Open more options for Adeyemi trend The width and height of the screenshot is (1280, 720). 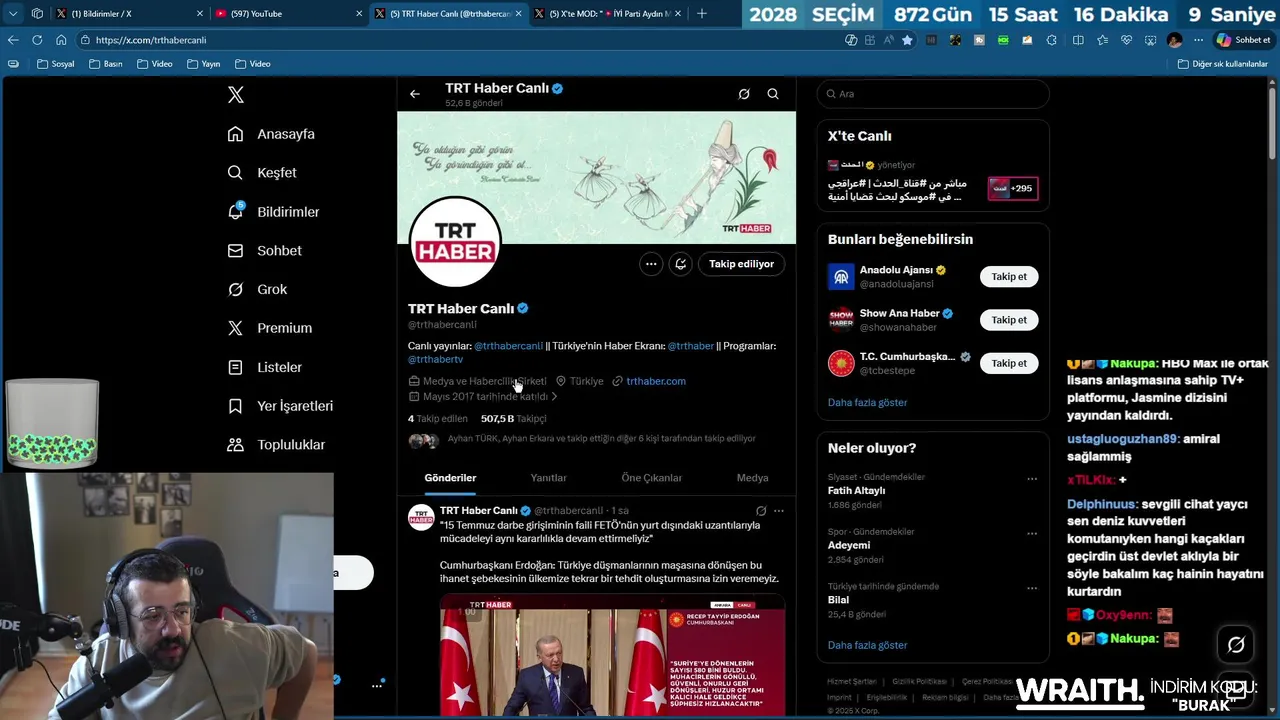pos(1032,534)
